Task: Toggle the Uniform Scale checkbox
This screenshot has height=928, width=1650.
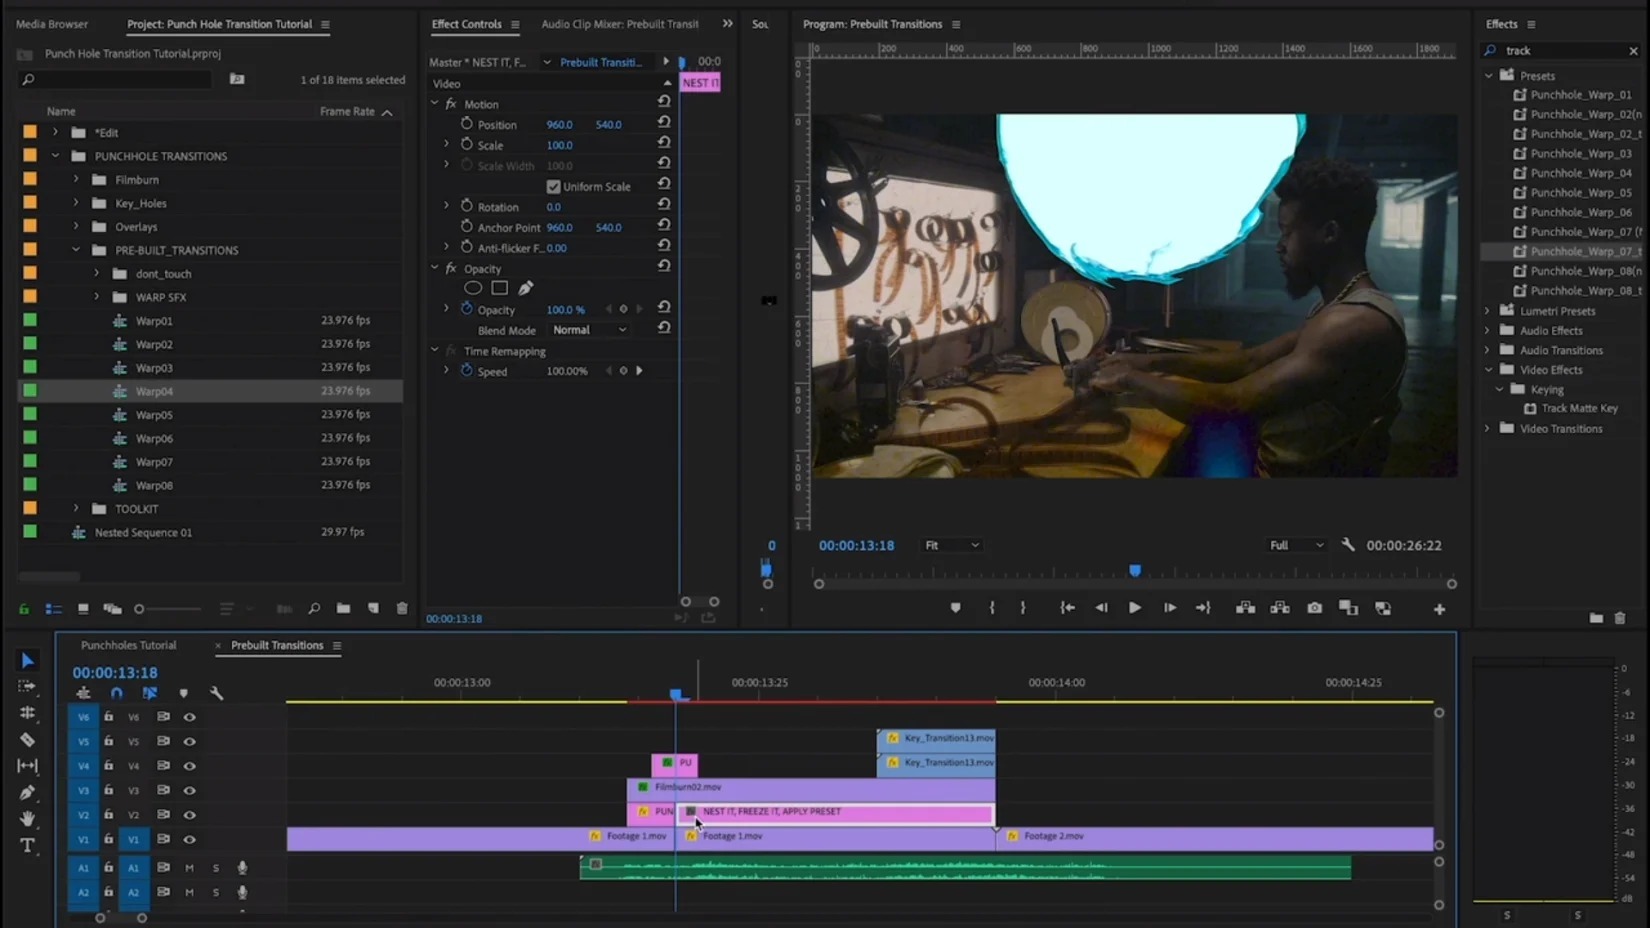Action: (x=553, y=187)
